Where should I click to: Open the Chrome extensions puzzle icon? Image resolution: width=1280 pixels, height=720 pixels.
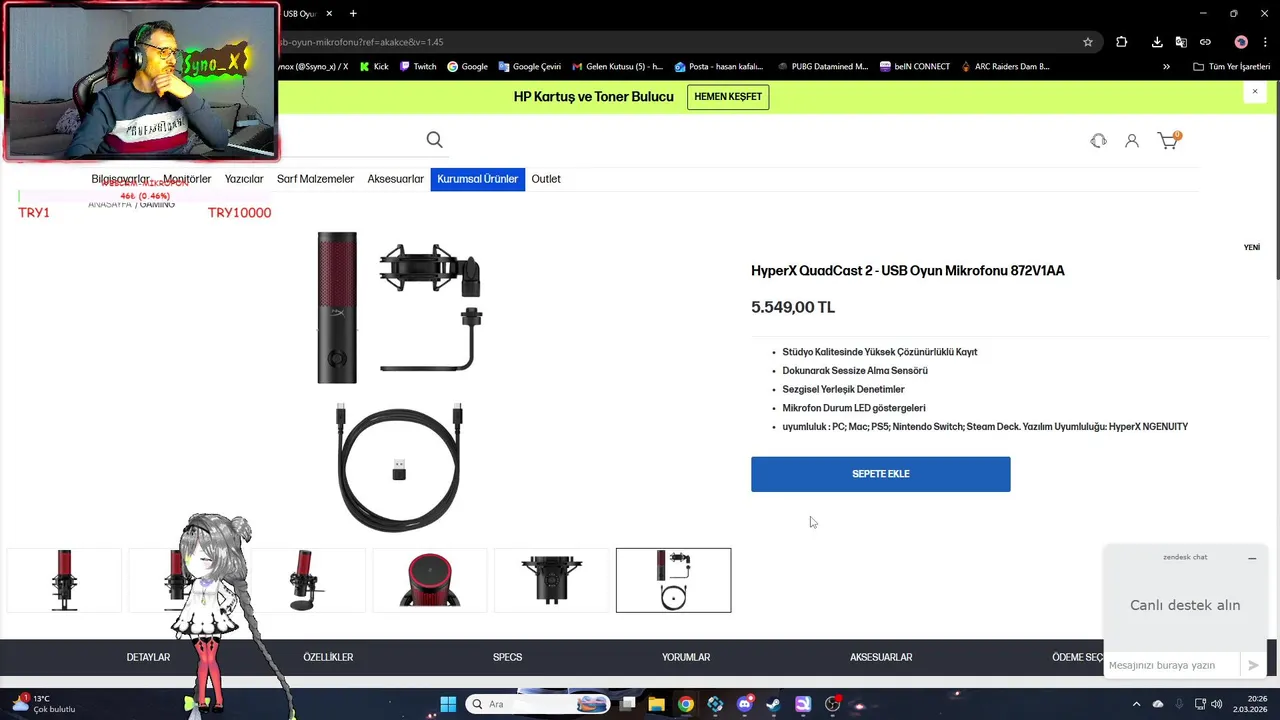pos(1121,42)
